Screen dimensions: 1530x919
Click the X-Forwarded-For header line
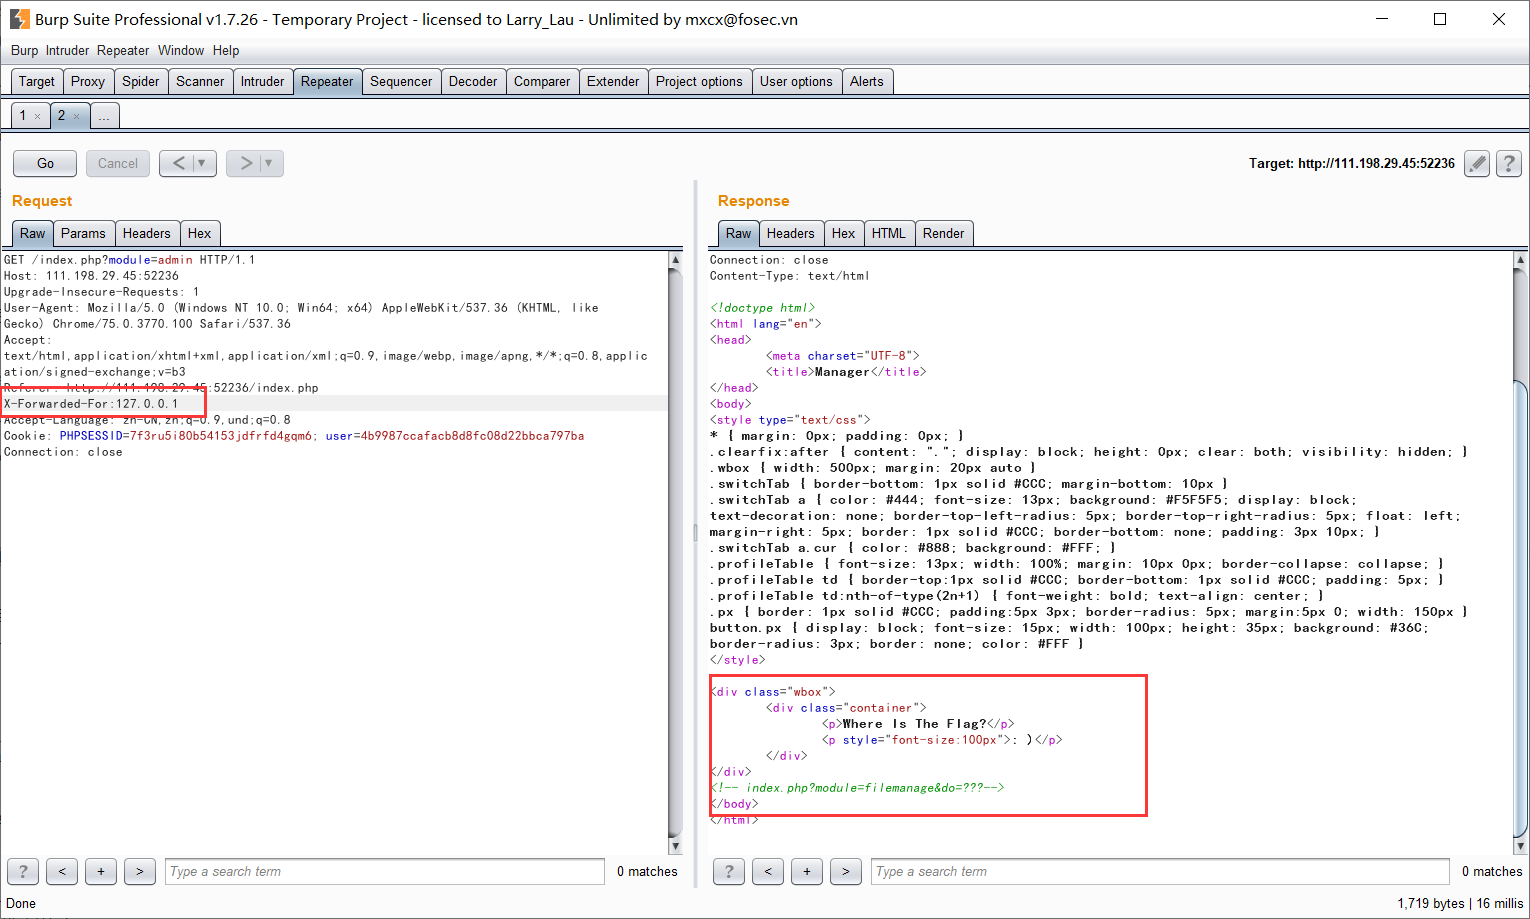(x=91, y=404)
